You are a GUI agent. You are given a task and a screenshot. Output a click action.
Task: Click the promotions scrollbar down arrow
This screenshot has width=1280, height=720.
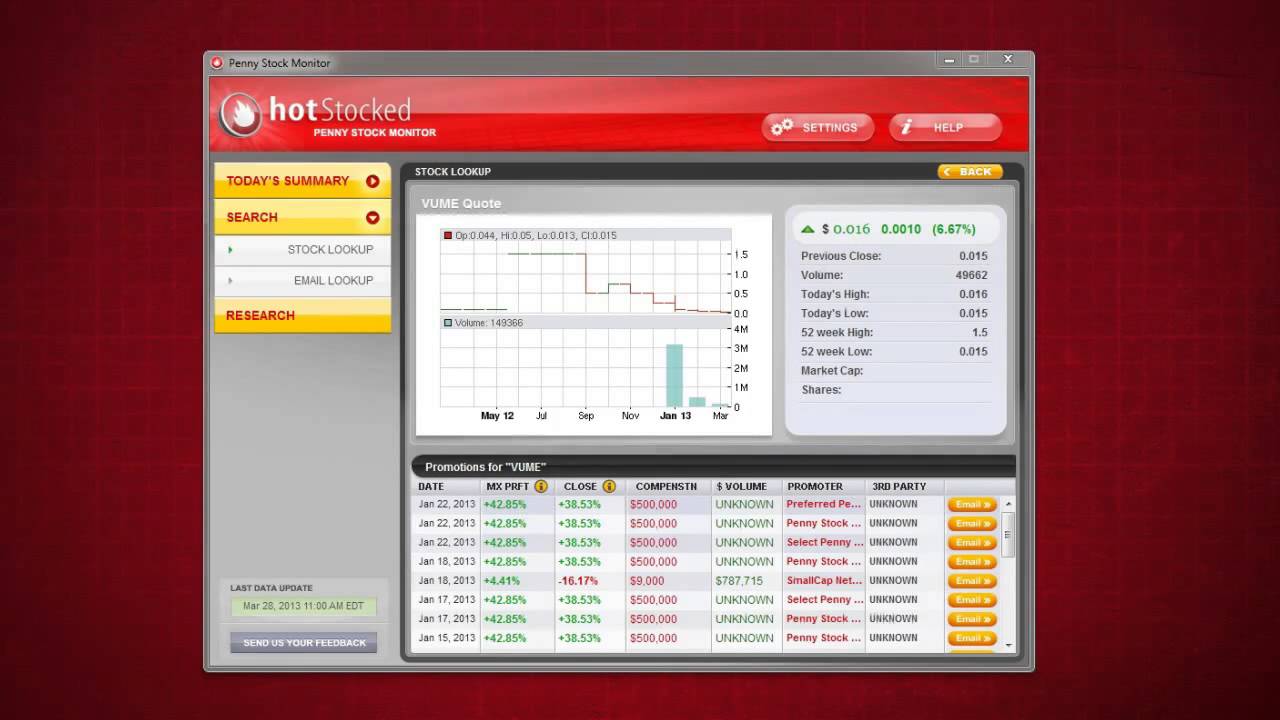click(1008, 645)
